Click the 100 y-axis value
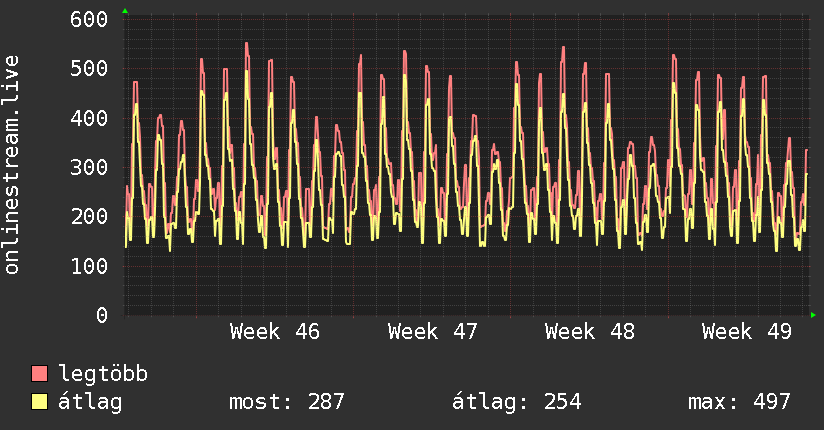 [89, 266]
